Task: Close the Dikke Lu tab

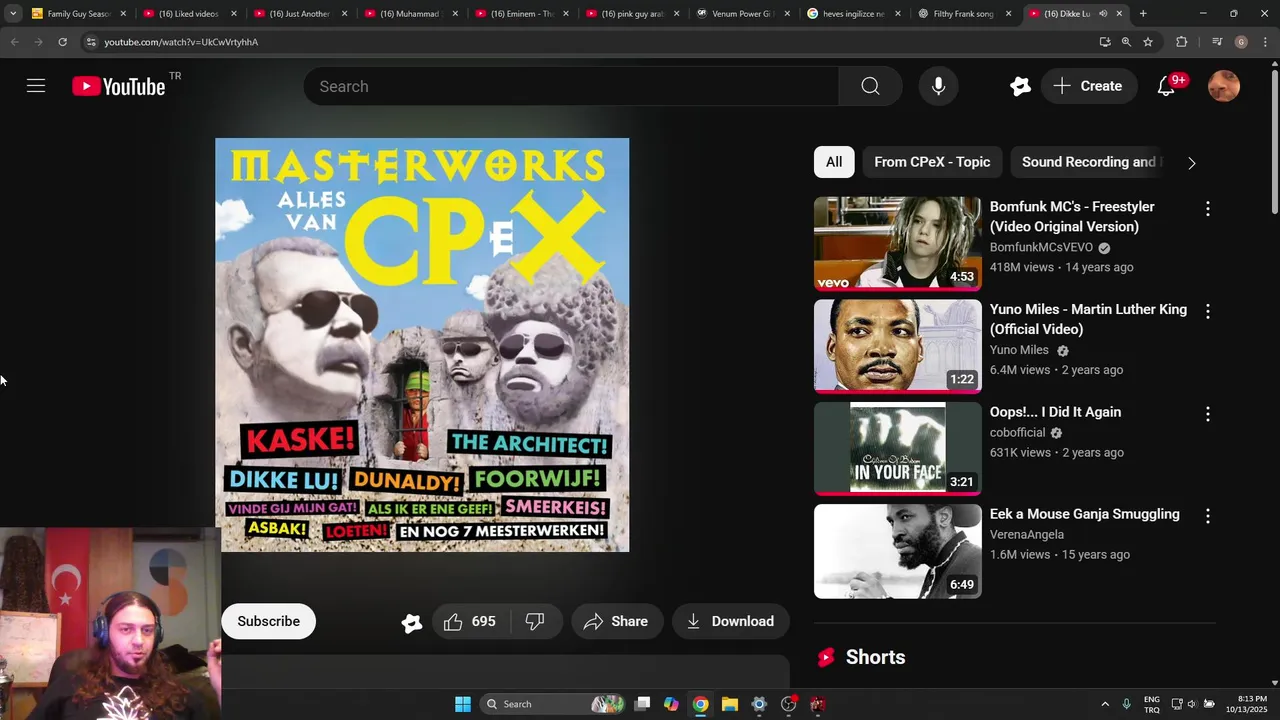Action: 1119,14
